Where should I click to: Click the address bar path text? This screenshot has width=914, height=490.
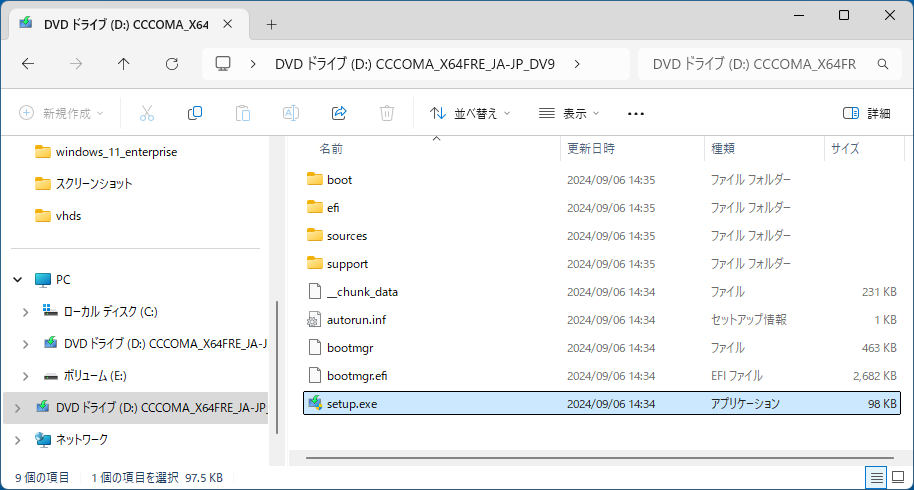pos(415,64)
